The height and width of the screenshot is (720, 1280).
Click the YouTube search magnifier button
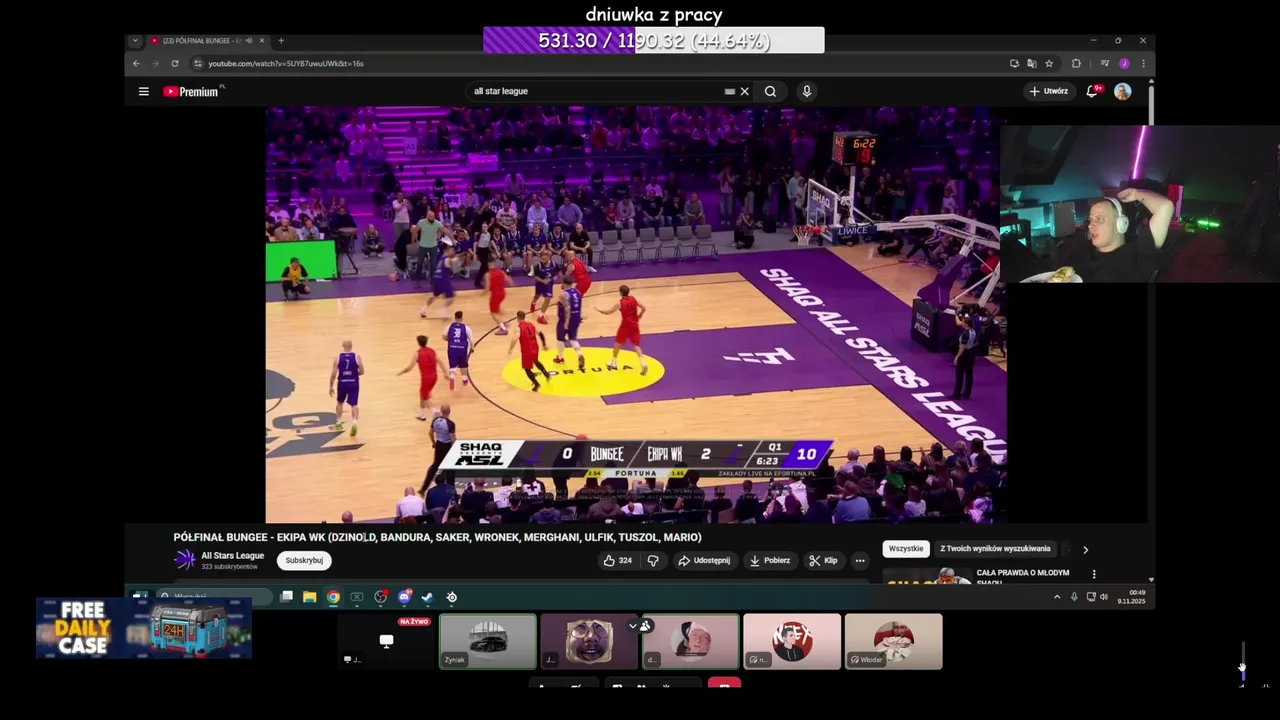(770, 91)
